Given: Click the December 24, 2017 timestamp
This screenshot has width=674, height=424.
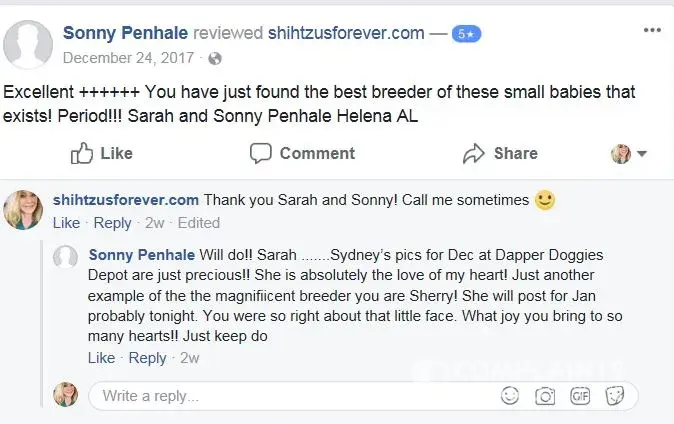Looking at the screenshot, I should 133,58.
